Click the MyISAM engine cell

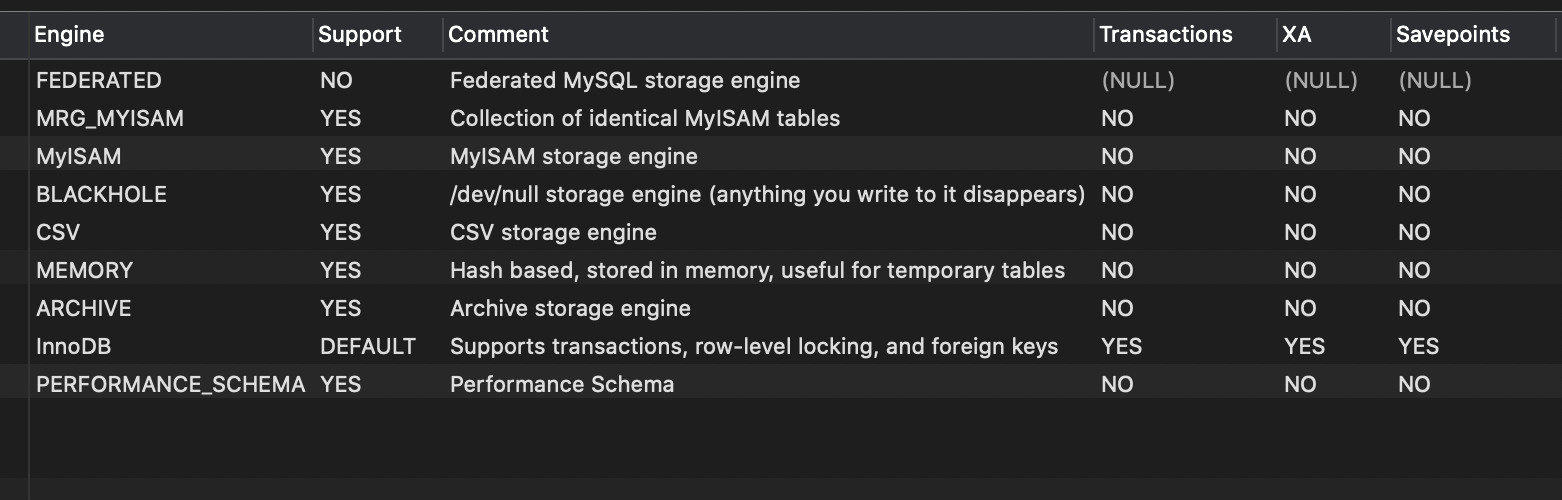[79, 156]
